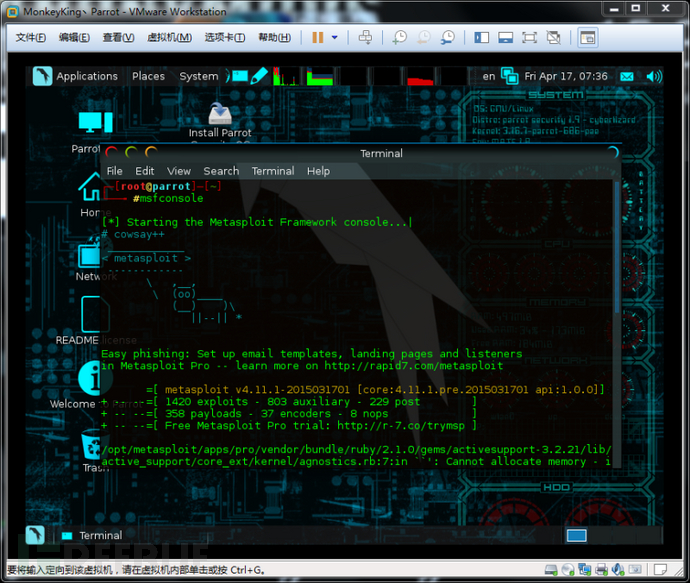This screenshot has height=583, width=690.
Task: Click the printer status bar icon
Action: tap(601, 570)
